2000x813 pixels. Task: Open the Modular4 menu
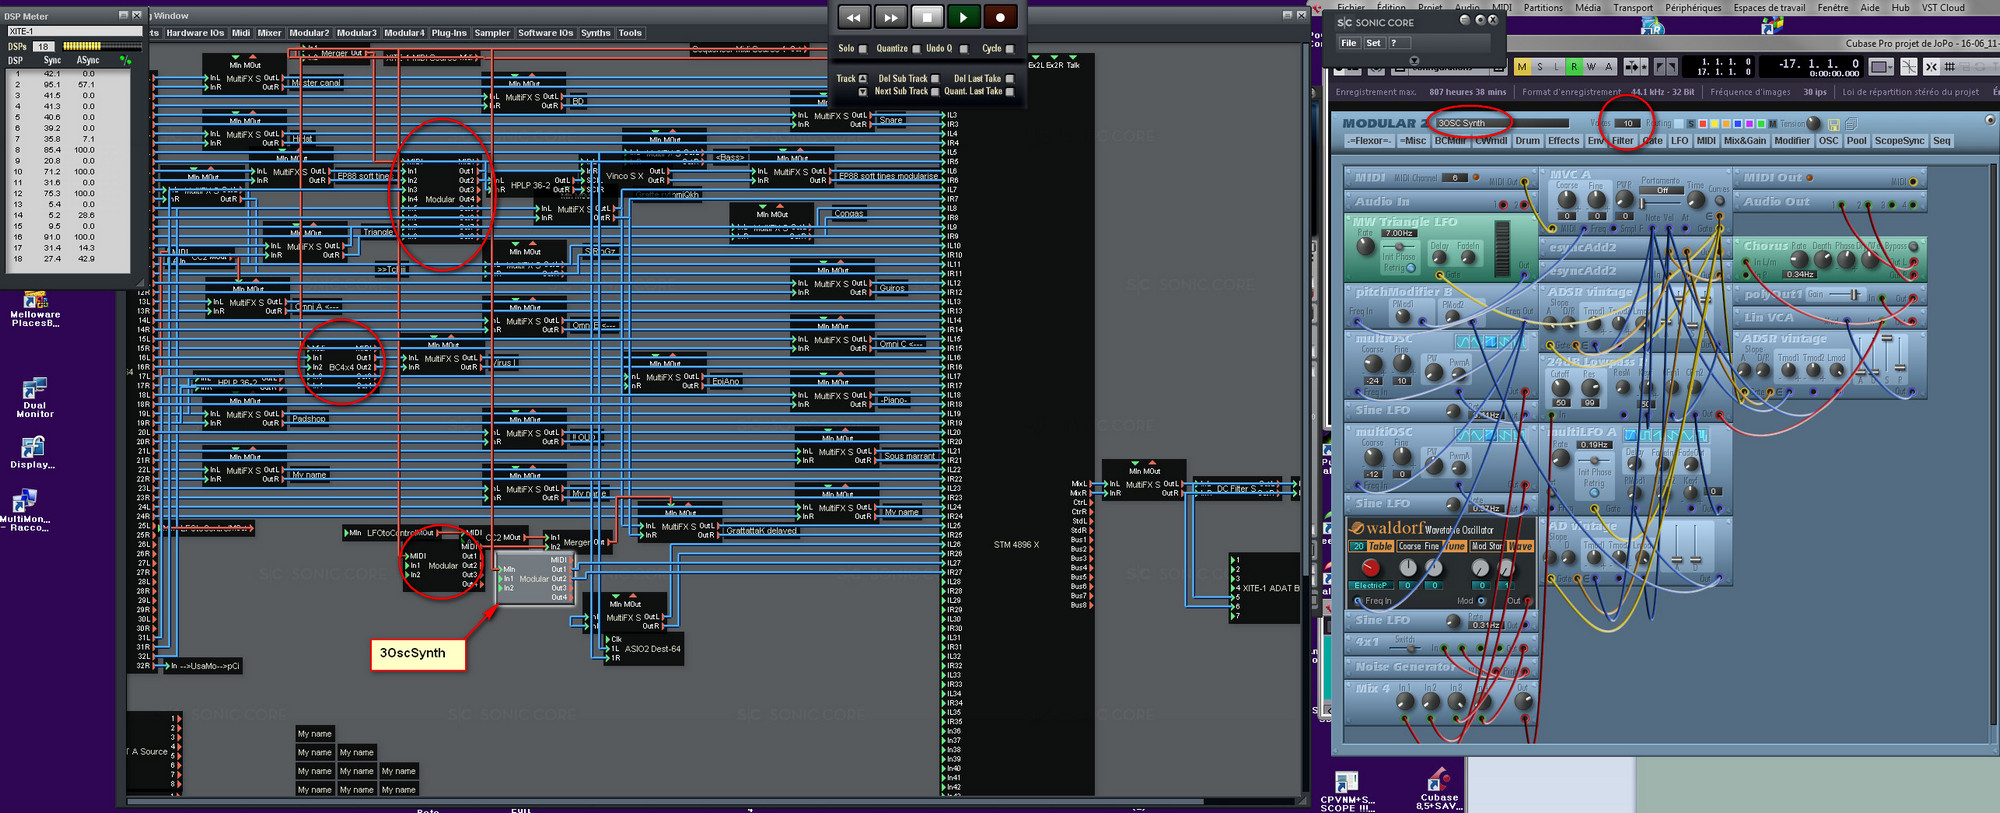(404, 33)
